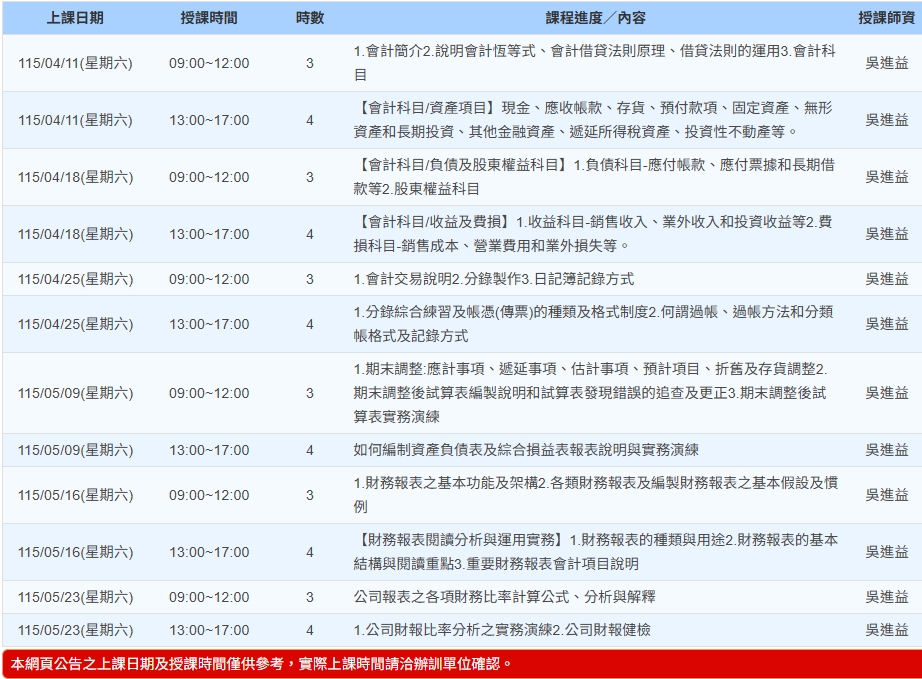Click the 課程進度/內容 column header

[595, 18]
